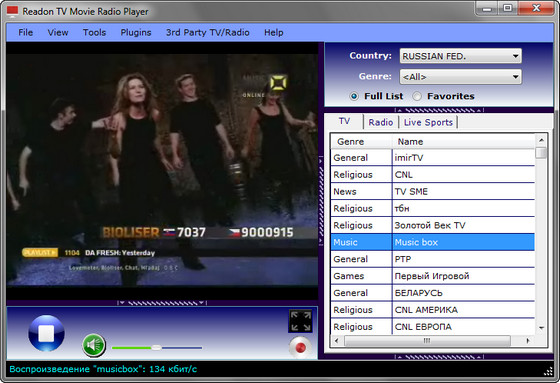Collapse the country filter panel with its grip
Viewport: 560px width, 383px height.
[439, 110]
